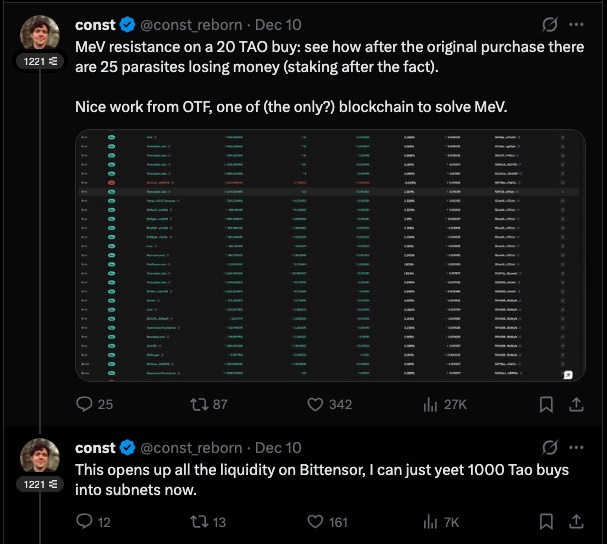The width and height of the screenshot is (607, 544).
Task: Open Grok icon on second tweet
Action: [x=548, y=447]
